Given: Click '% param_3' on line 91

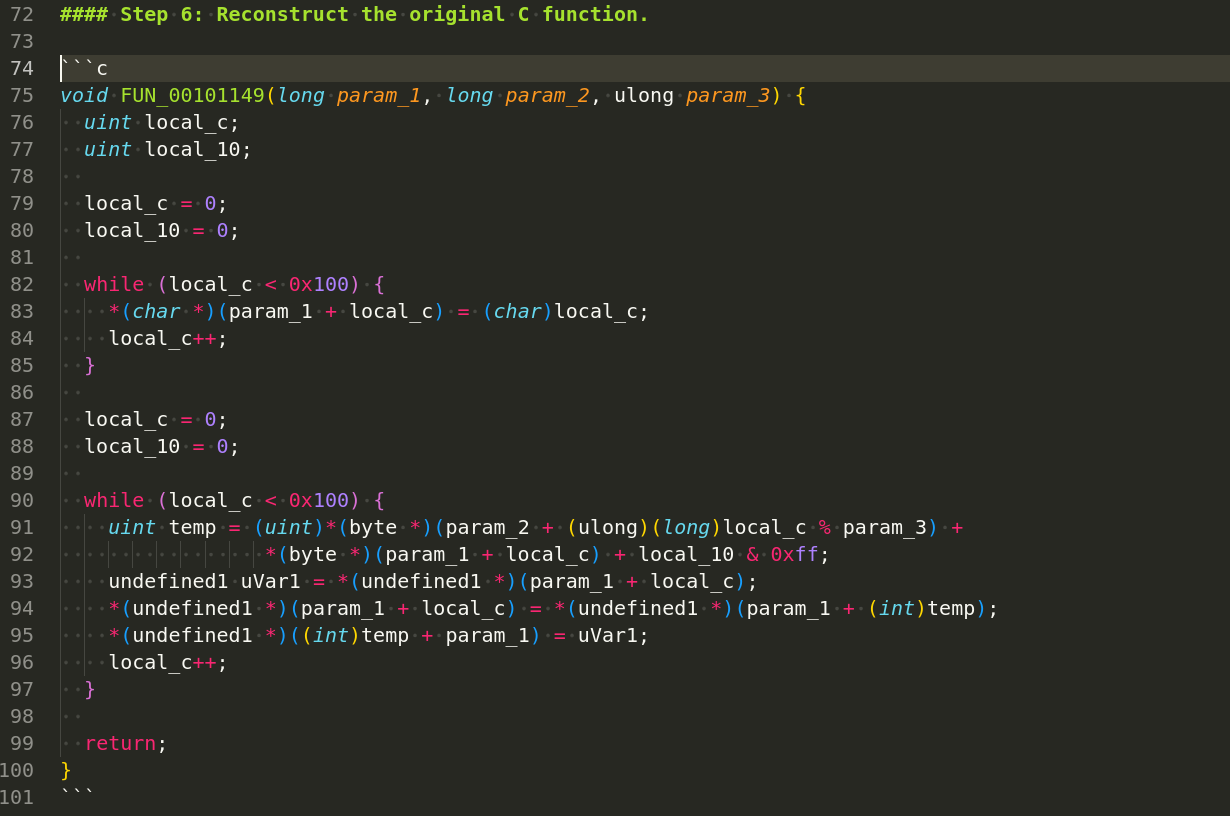Looking at the screenshot, I should pos(874,527).
